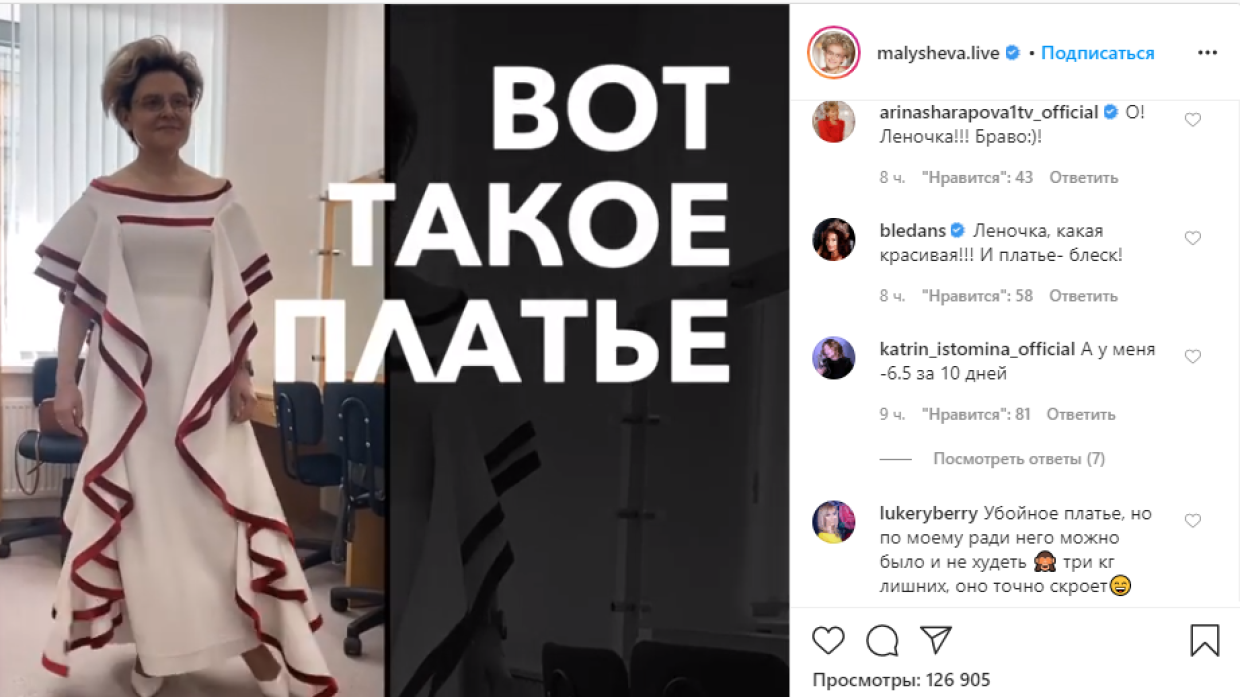This screenshot has height=697, width=1240.
Task: Save the post with the bookmark icon
Action: pos(1205,640)
